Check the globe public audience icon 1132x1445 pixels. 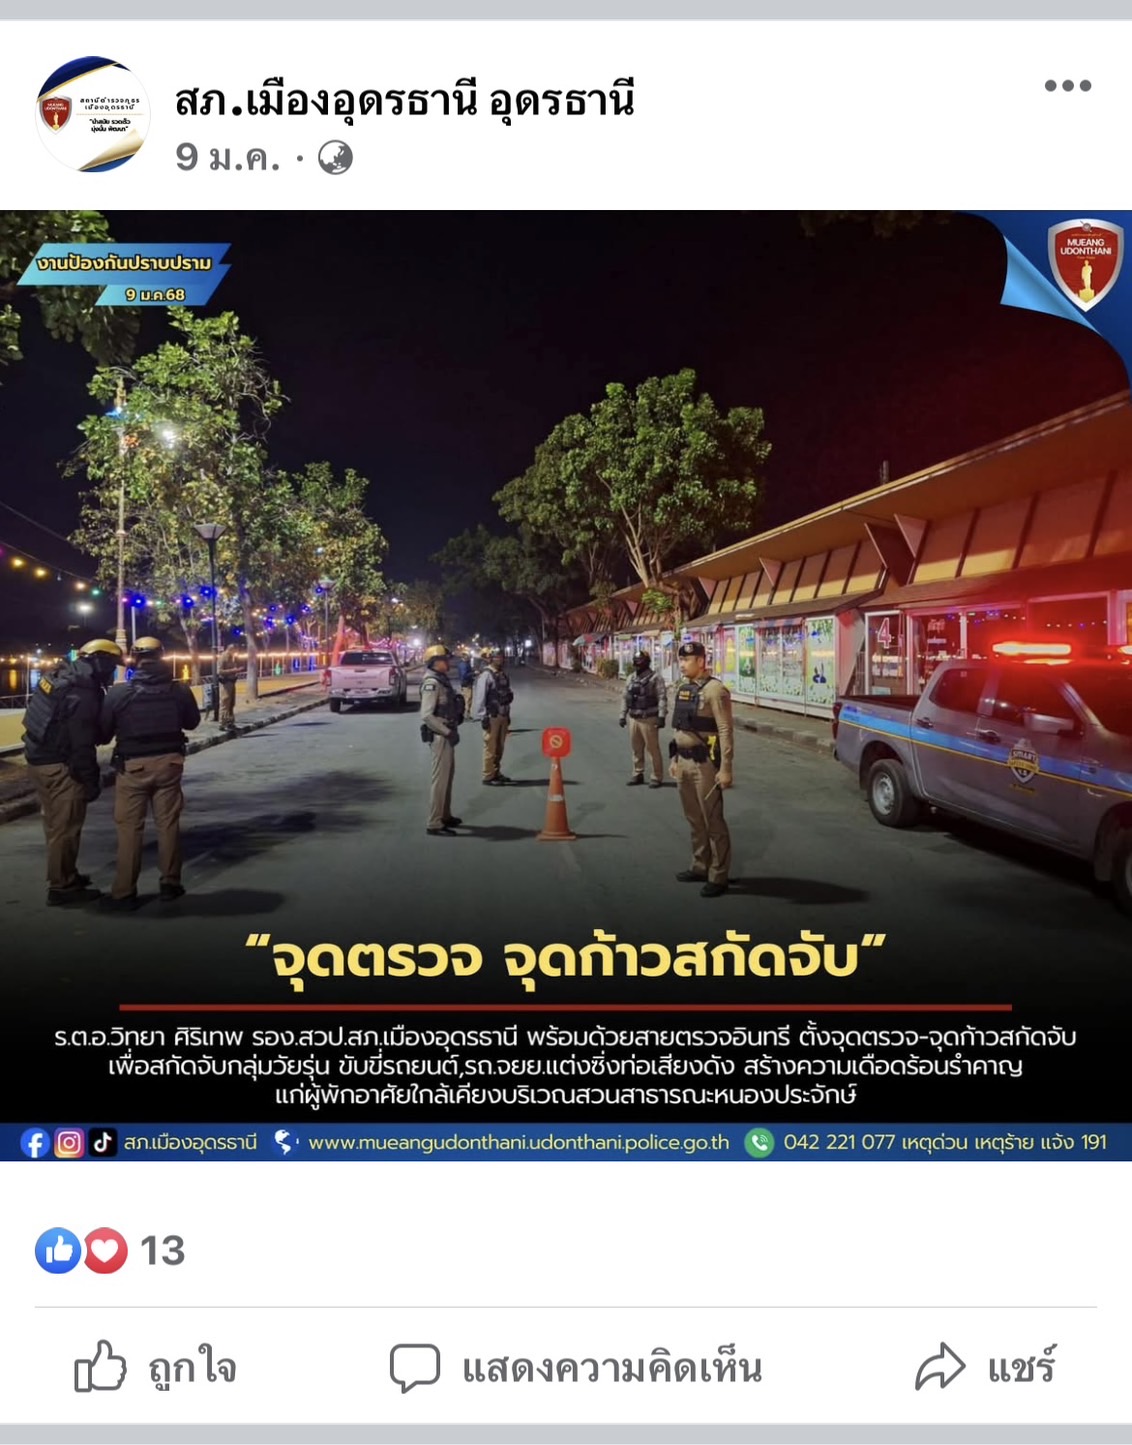point(336,158)
